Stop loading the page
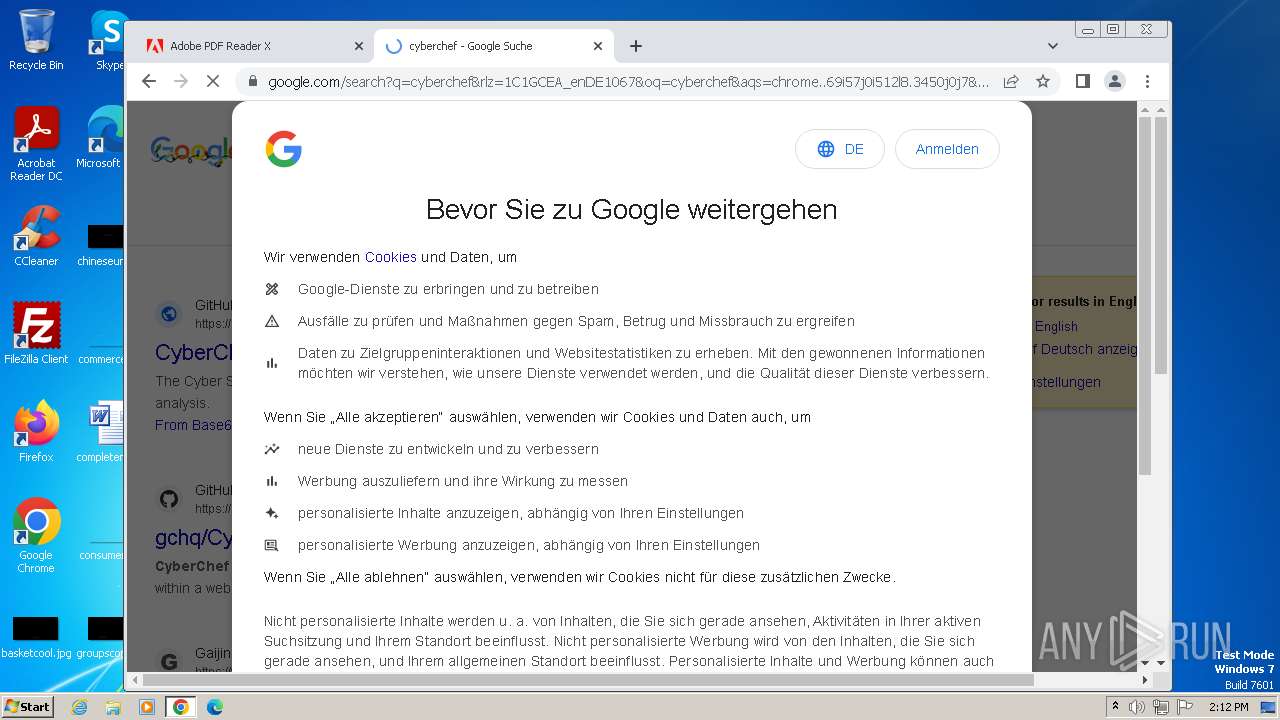This screenshot has height=720, width=1280. click(x=212, y=81)
